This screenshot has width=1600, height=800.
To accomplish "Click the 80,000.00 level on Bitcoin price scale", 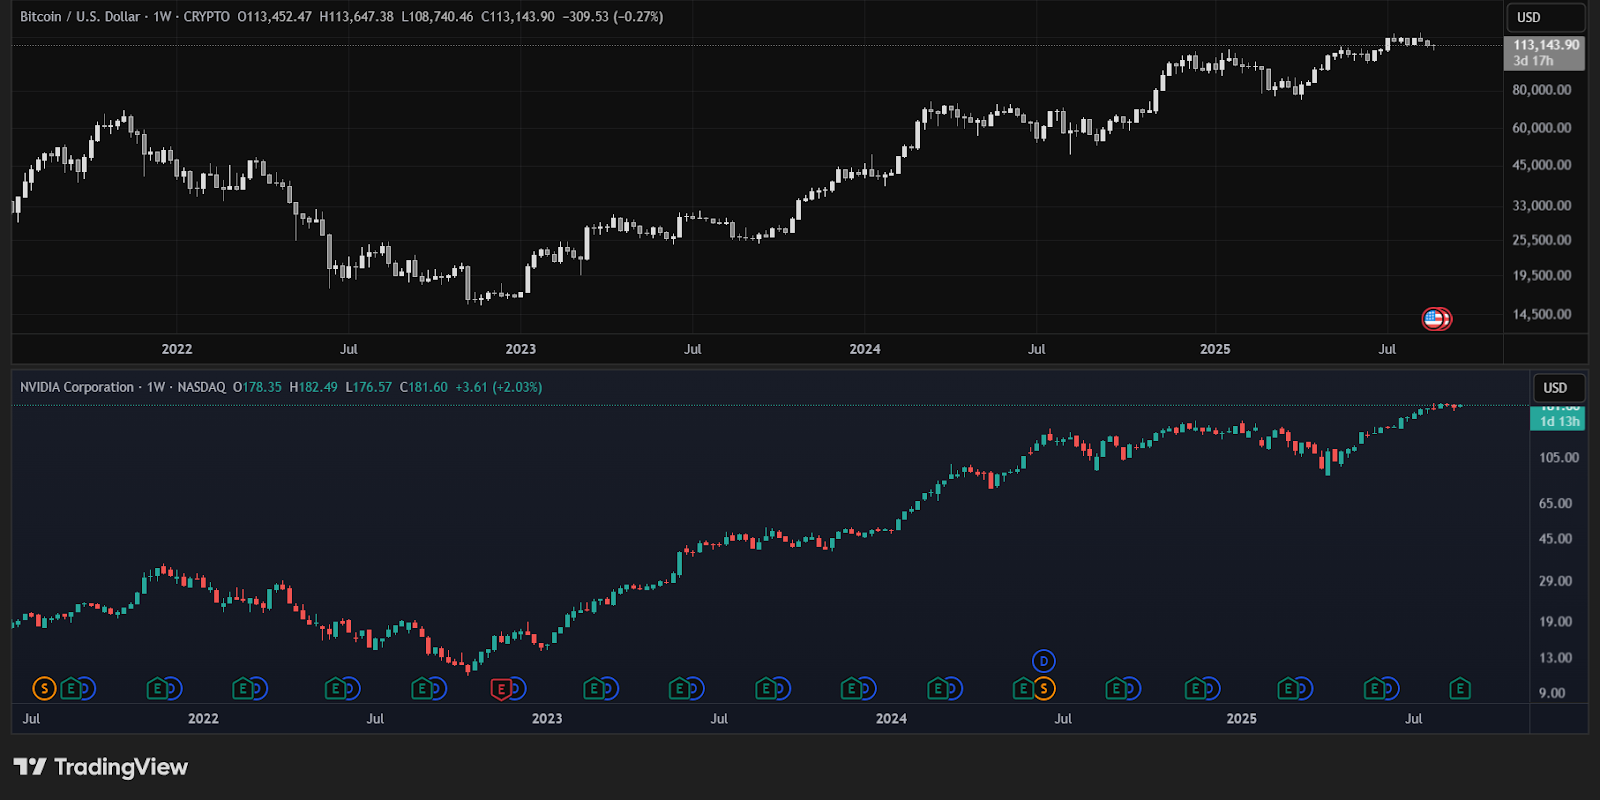I will coord(1541,90).
